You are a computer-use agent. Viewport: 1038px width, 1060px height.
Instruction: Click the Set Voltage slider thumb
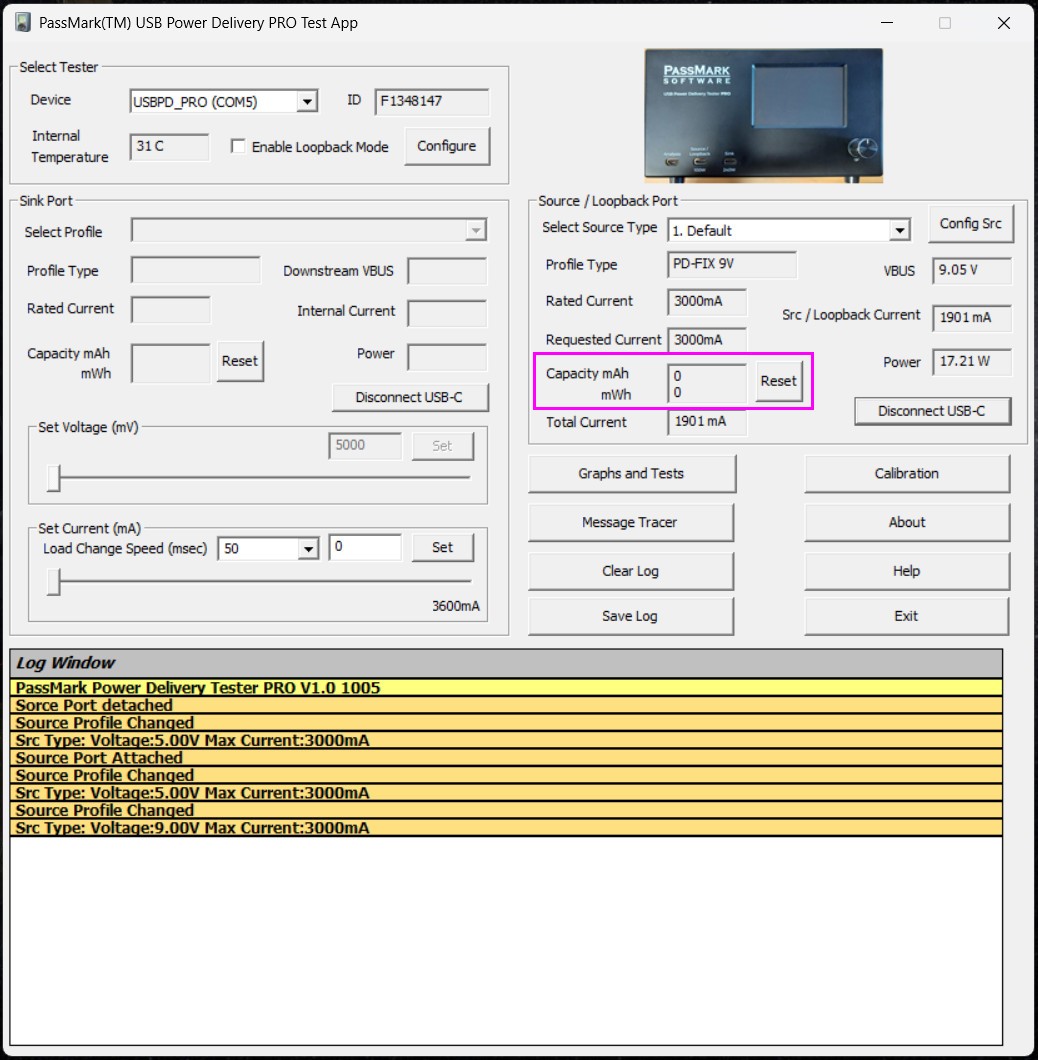[x=53, y=478]
